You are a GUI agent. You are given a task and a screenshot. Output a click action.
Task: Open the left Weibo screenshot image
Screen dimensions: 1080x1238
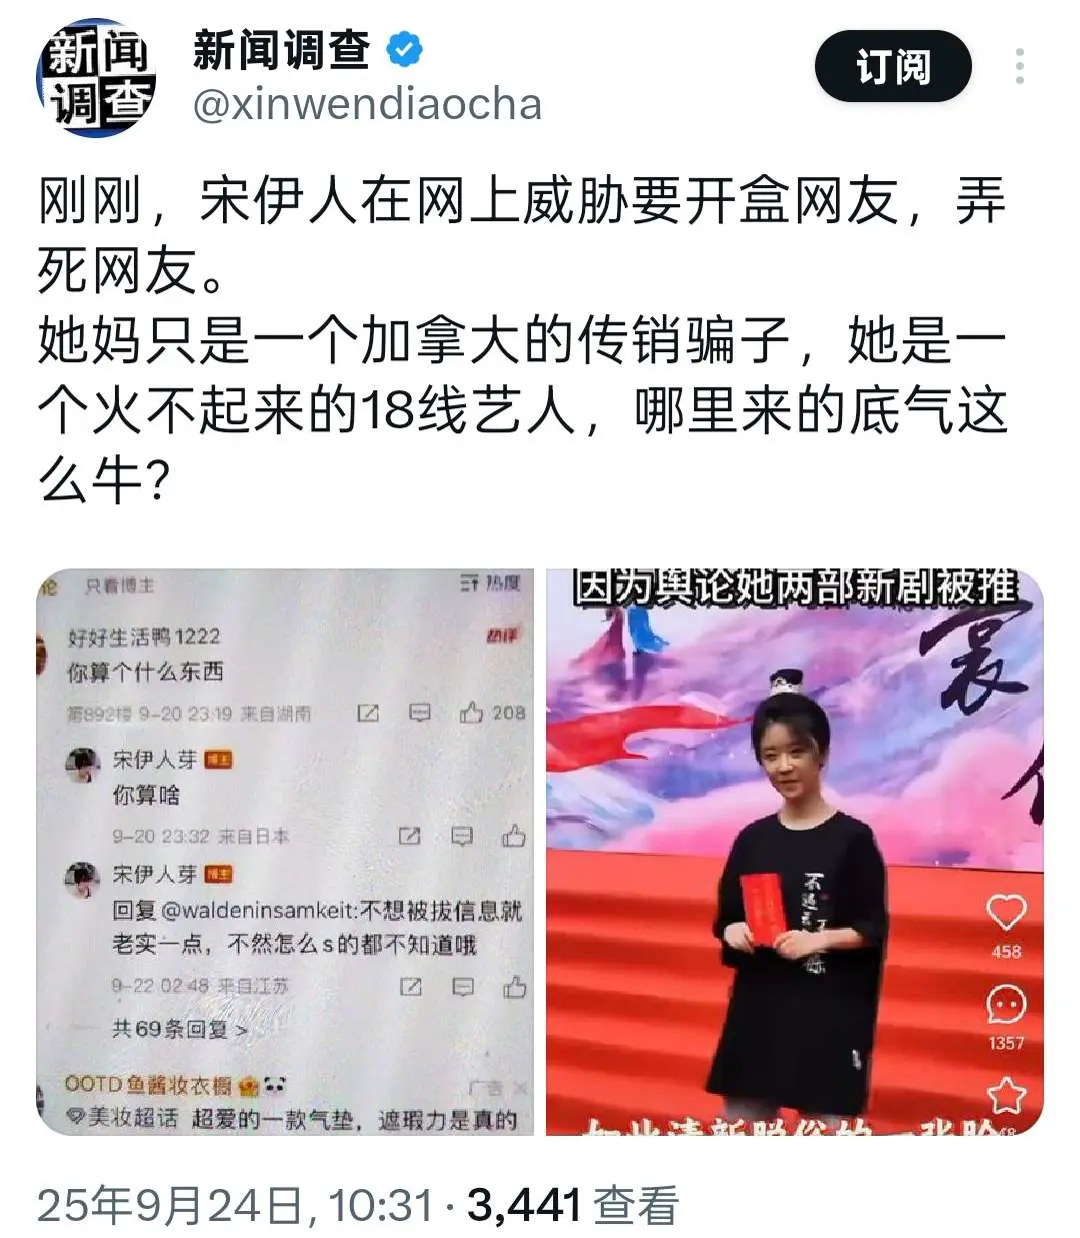tap(285, 852)
